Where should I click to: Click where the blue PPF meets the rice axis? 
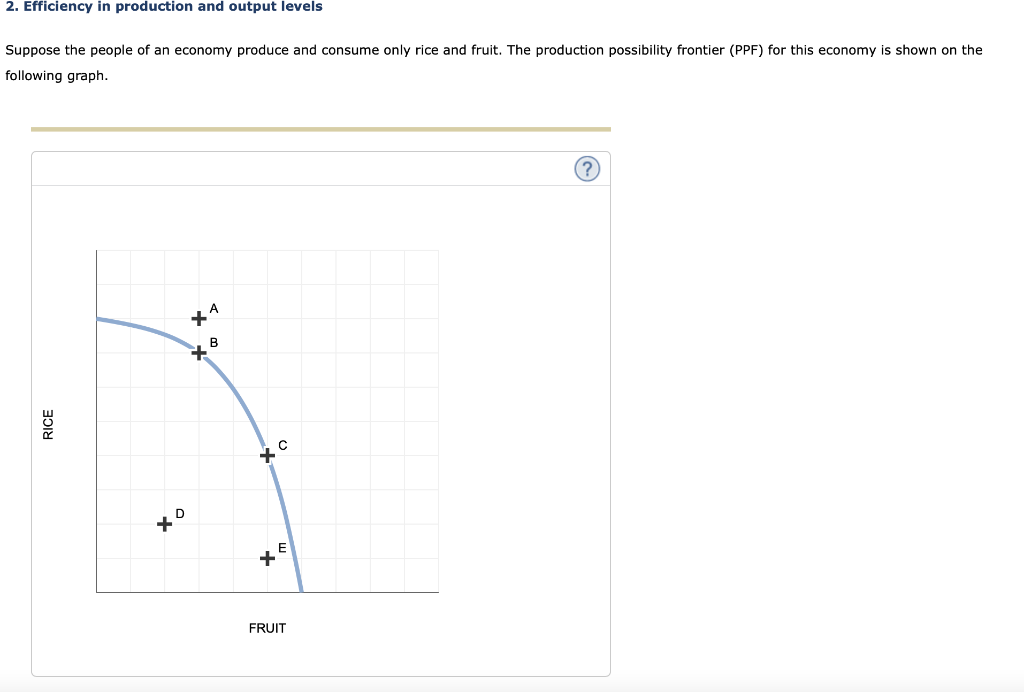point(98,319)
